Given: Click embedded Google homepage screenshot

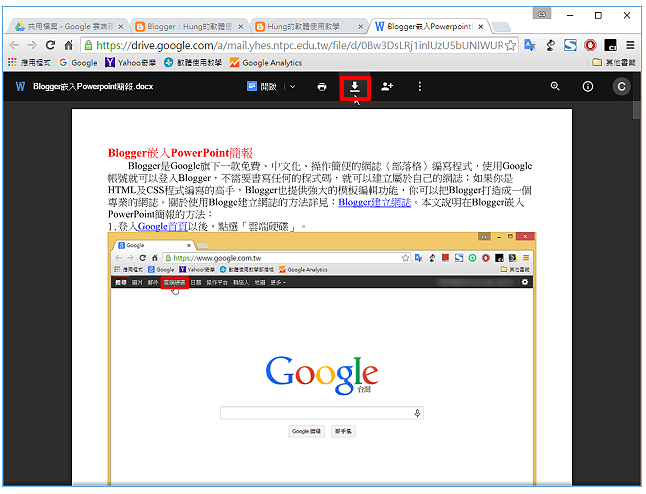Looking at the screenshot, I should click(322, 358).
